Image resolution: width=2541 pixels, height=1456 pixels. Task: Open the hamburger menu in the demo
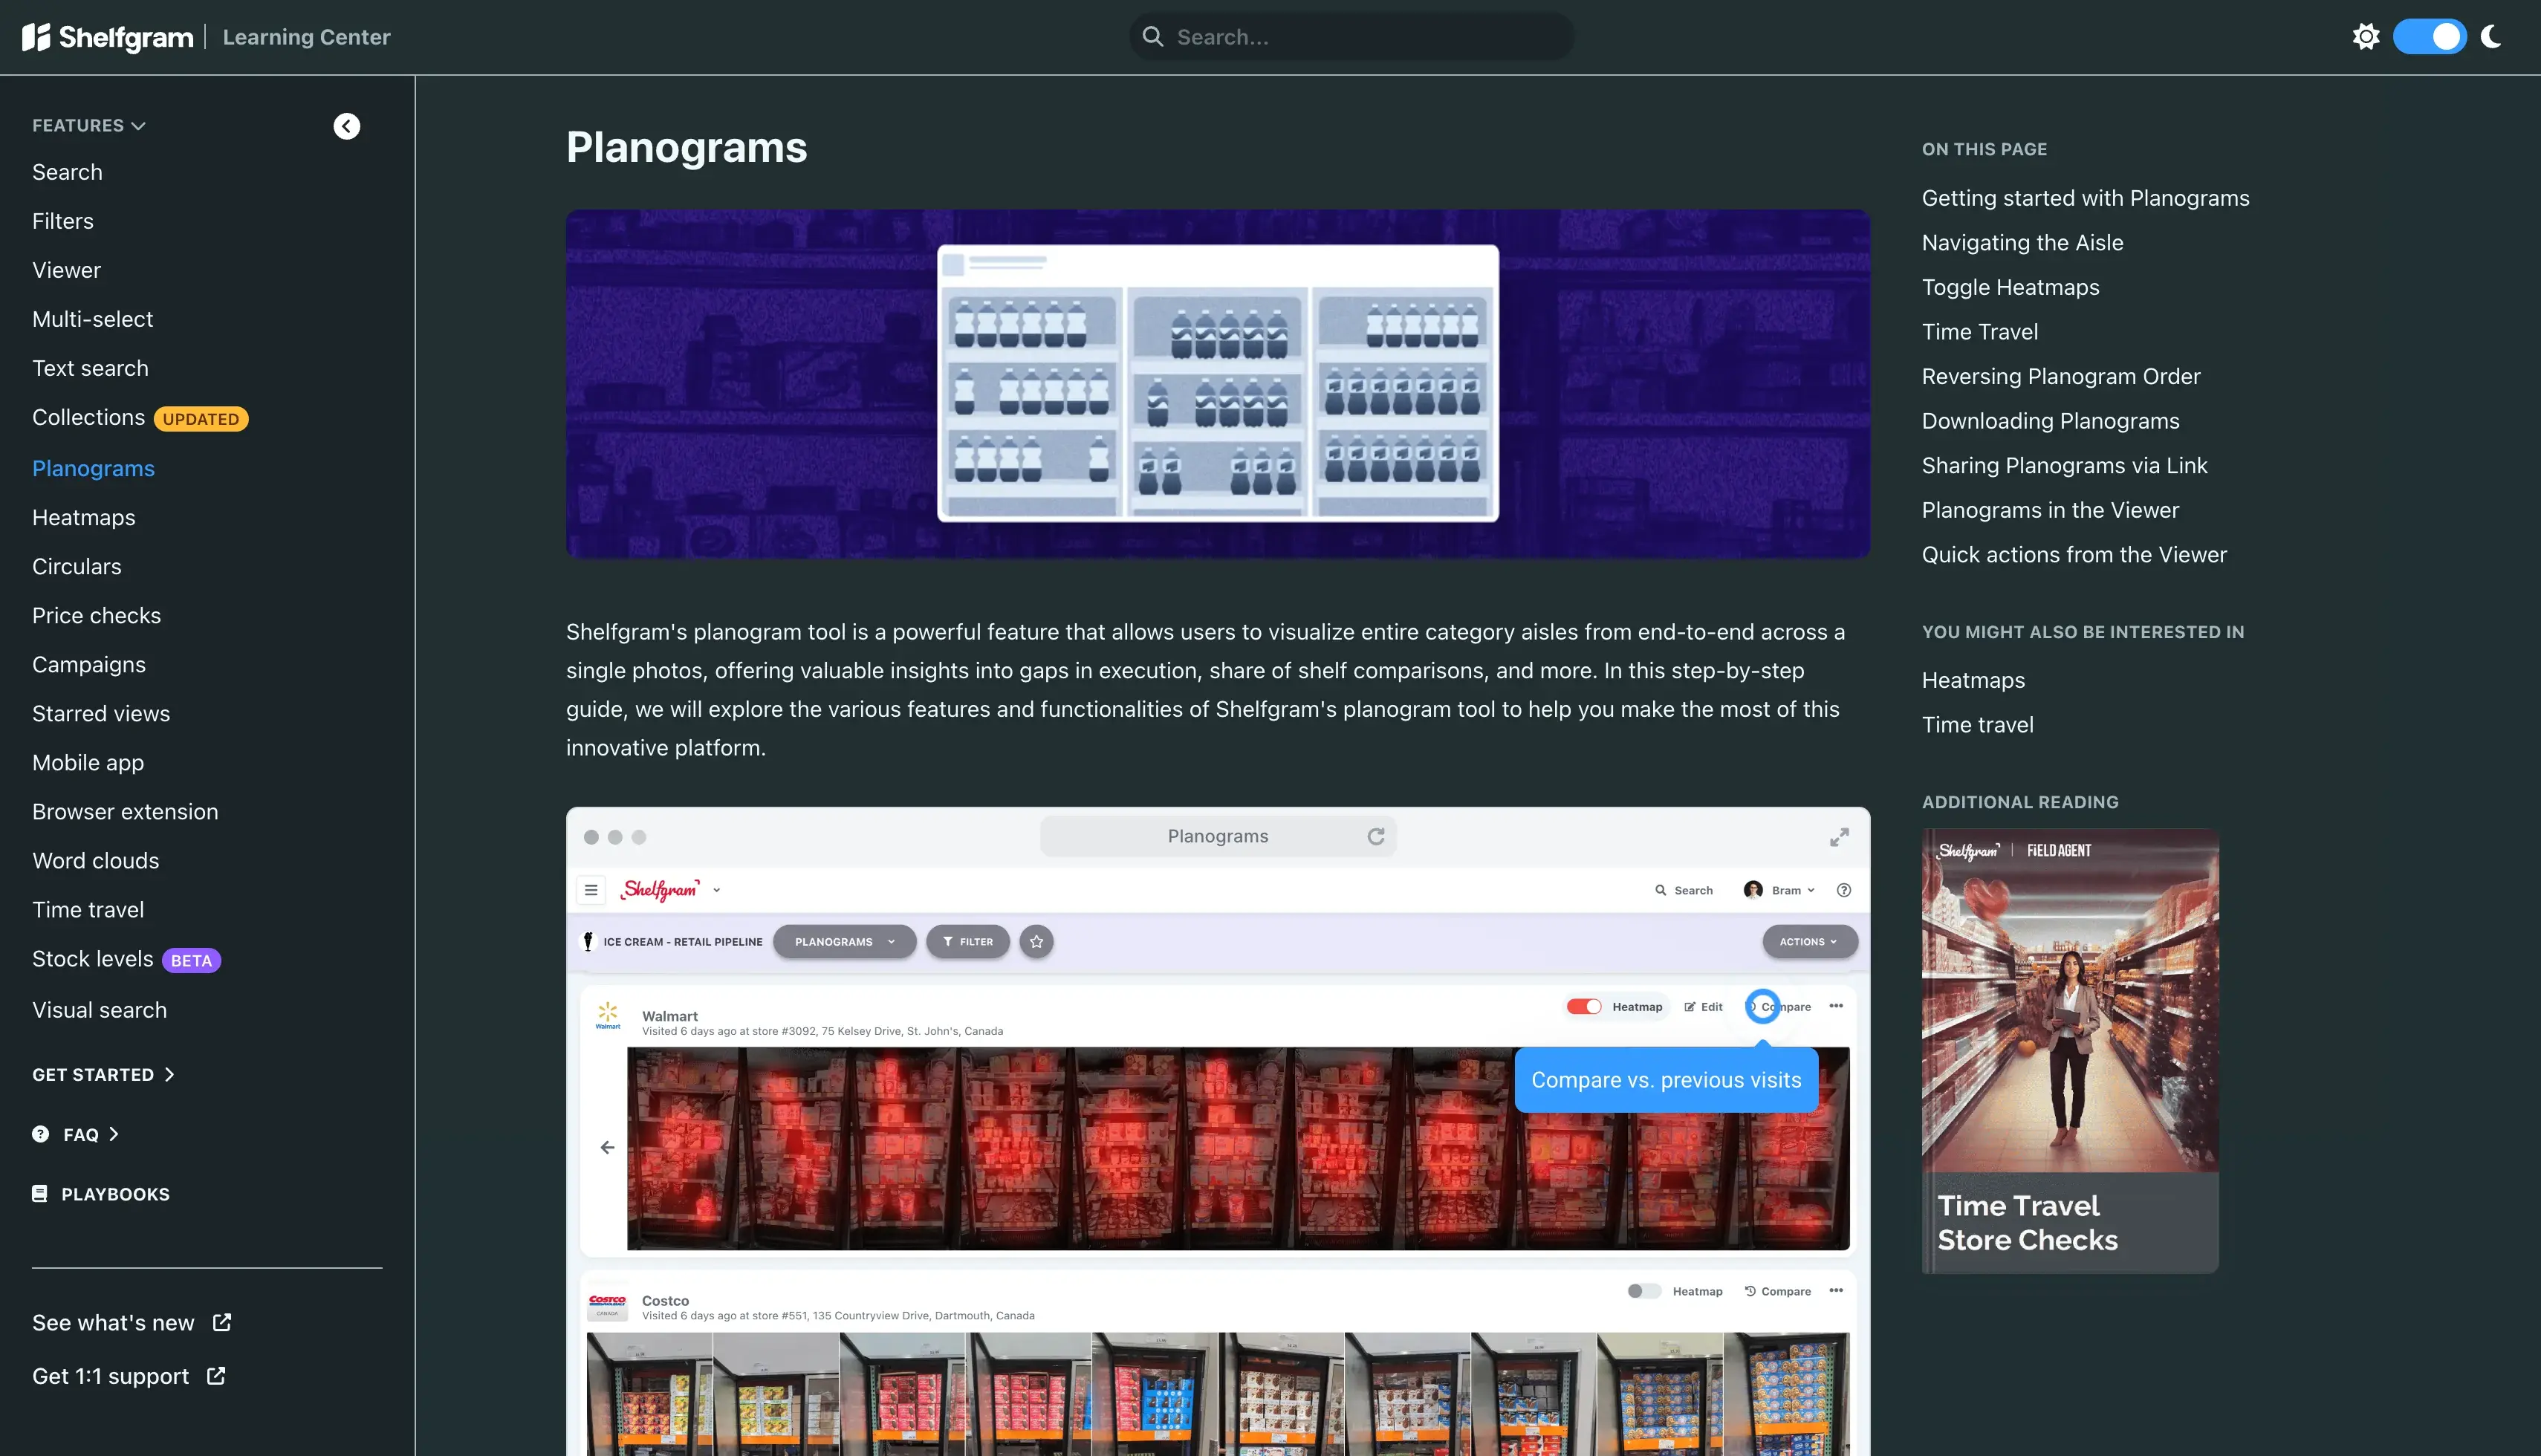591,890
